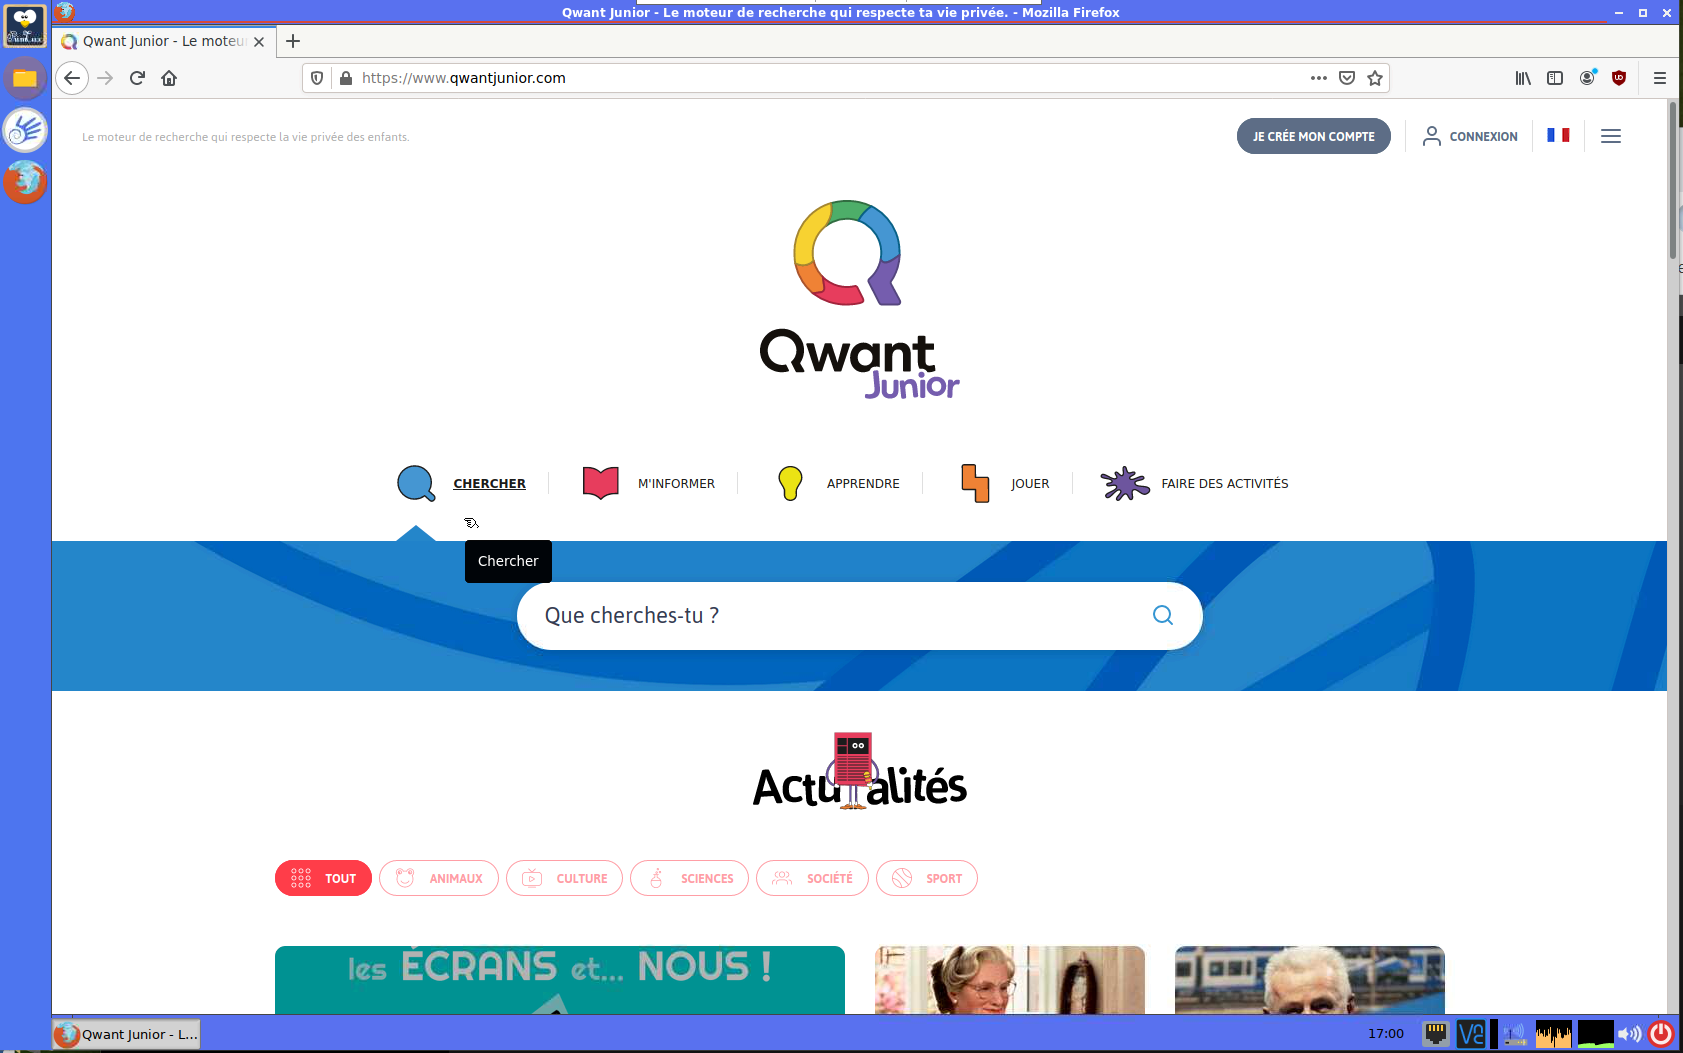Click the orange block Jouer icon
This screenshot has height=1053, width=1683.
point(975,483)
